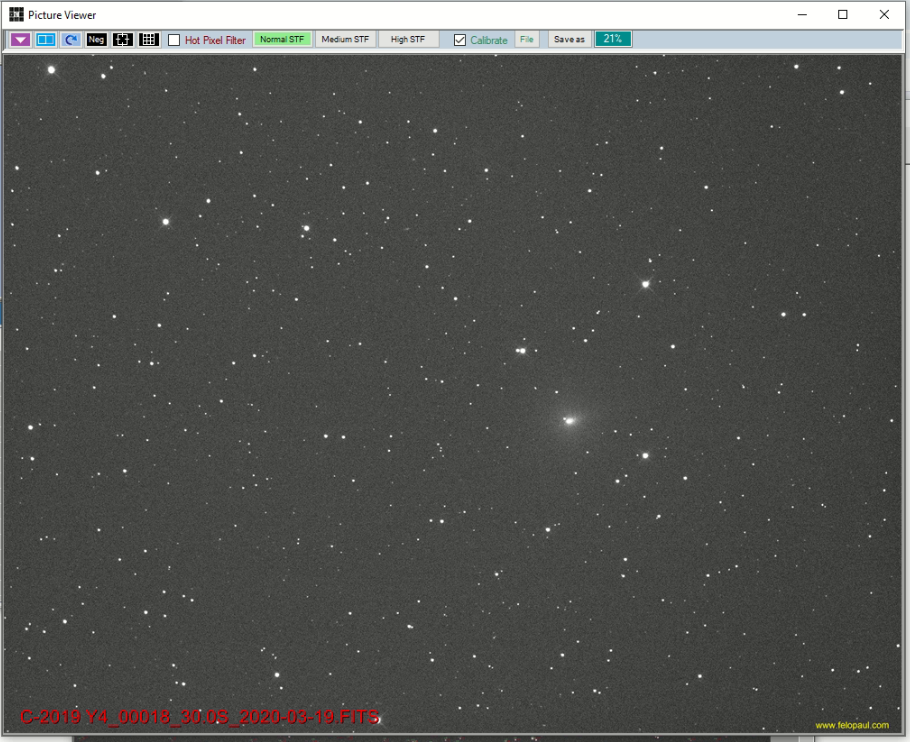Screen dimensions: 910x742
Task: Switch to Medium STF stretch
Action: coord(345,40)
